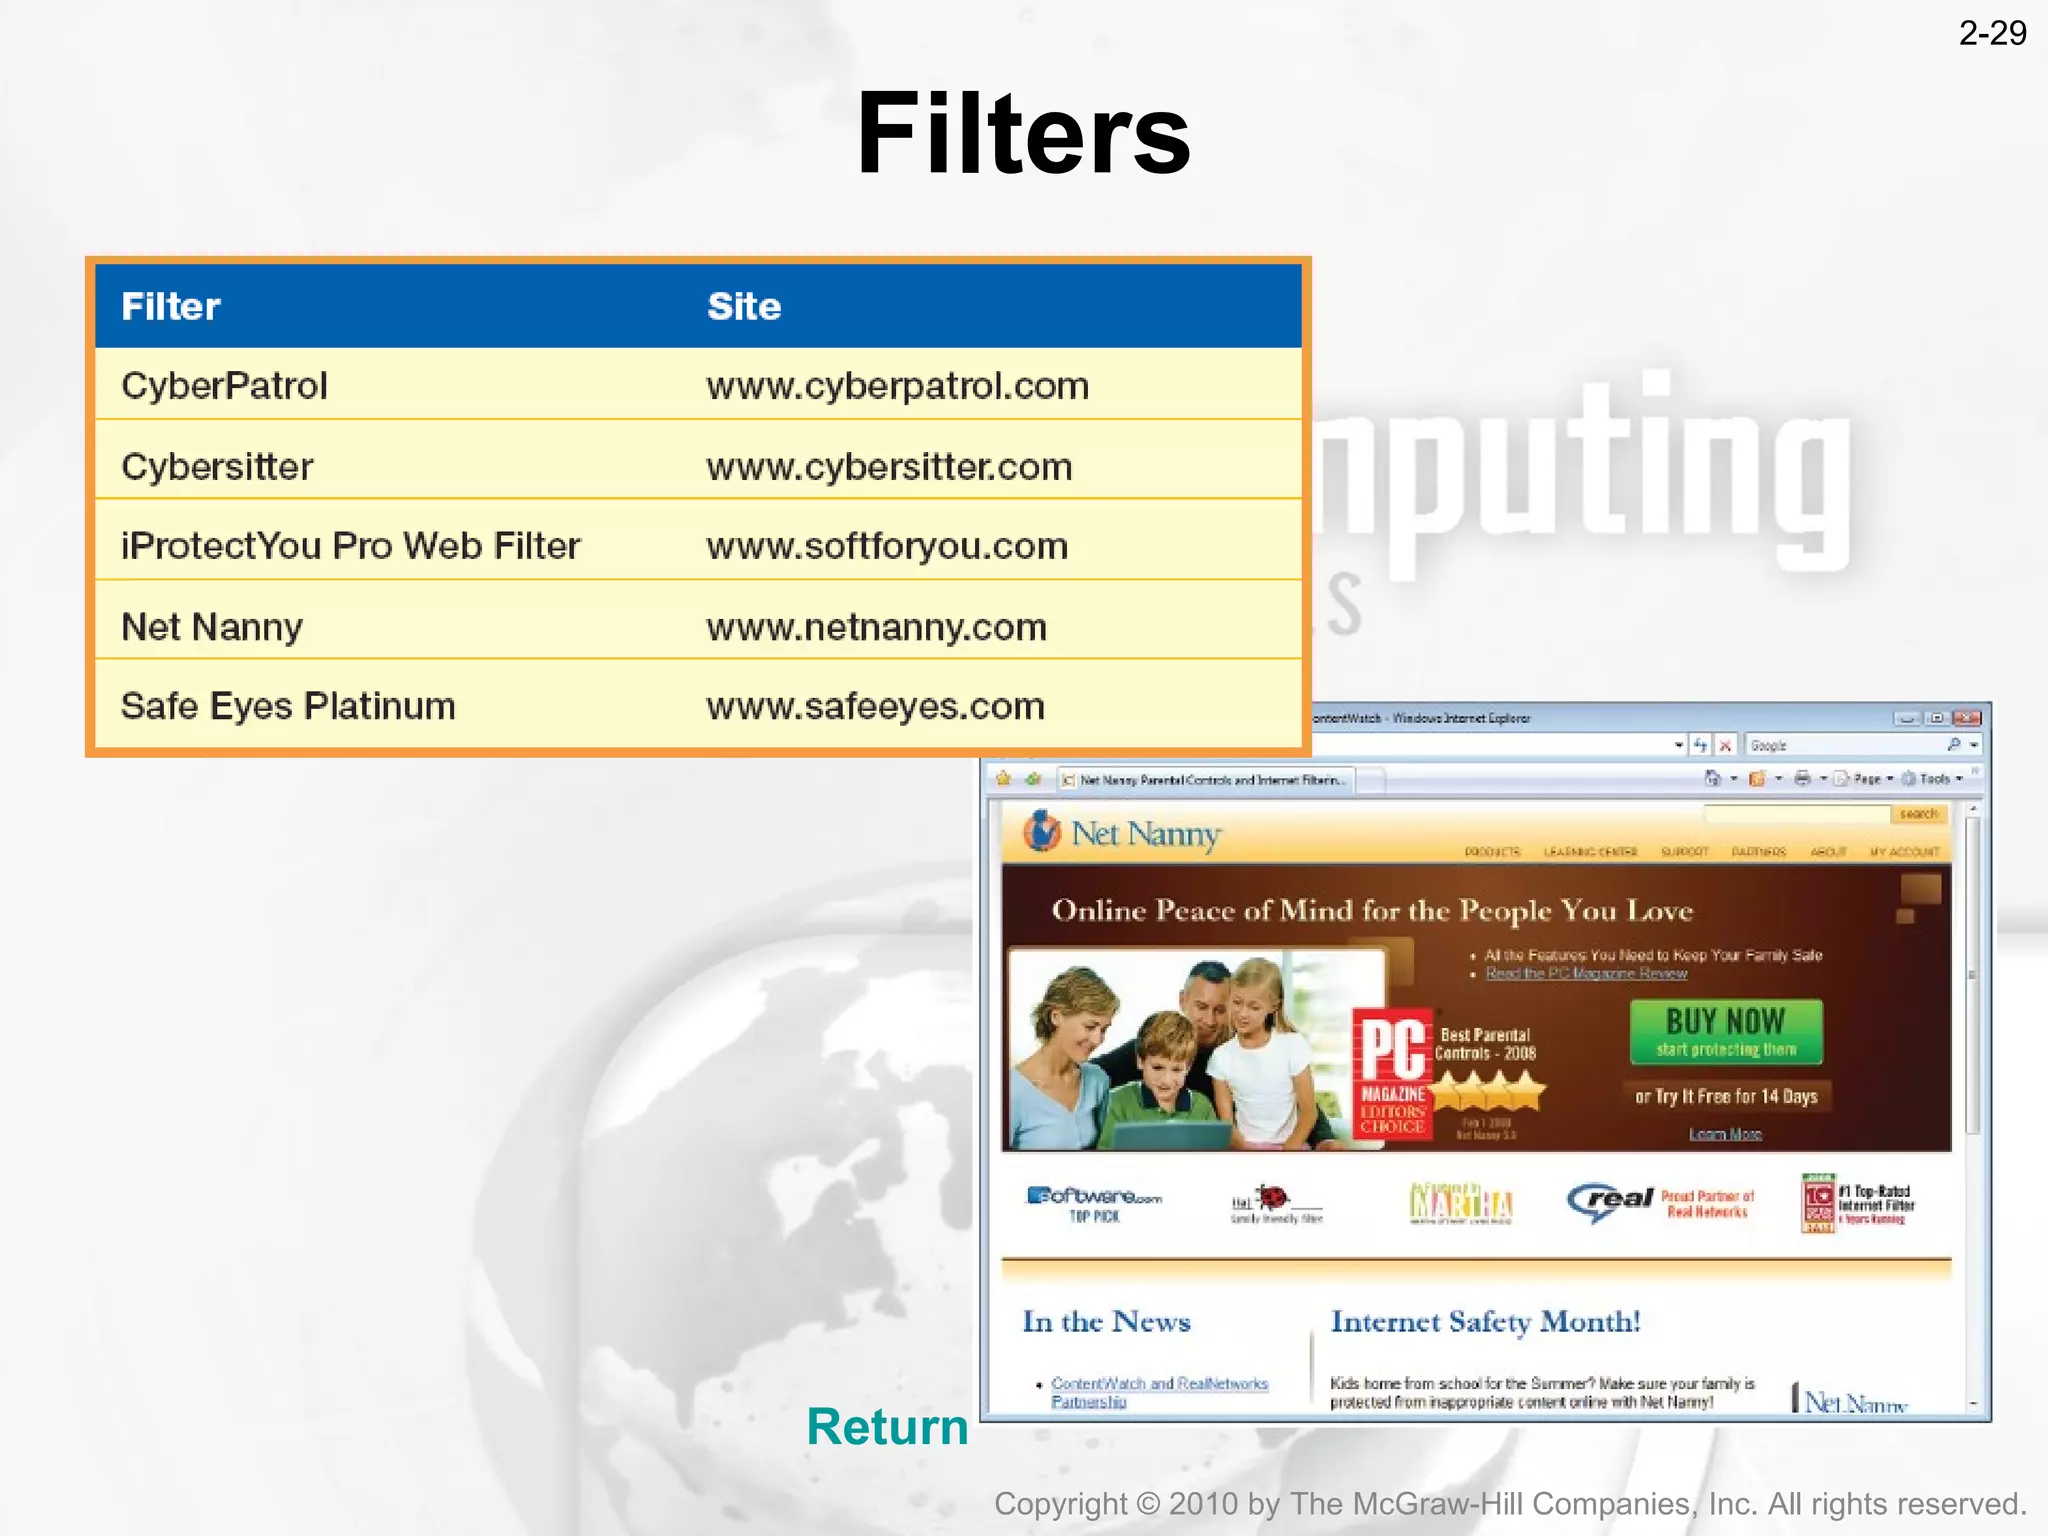Click the CyberPatrol filter name

(x=224, y=386)
